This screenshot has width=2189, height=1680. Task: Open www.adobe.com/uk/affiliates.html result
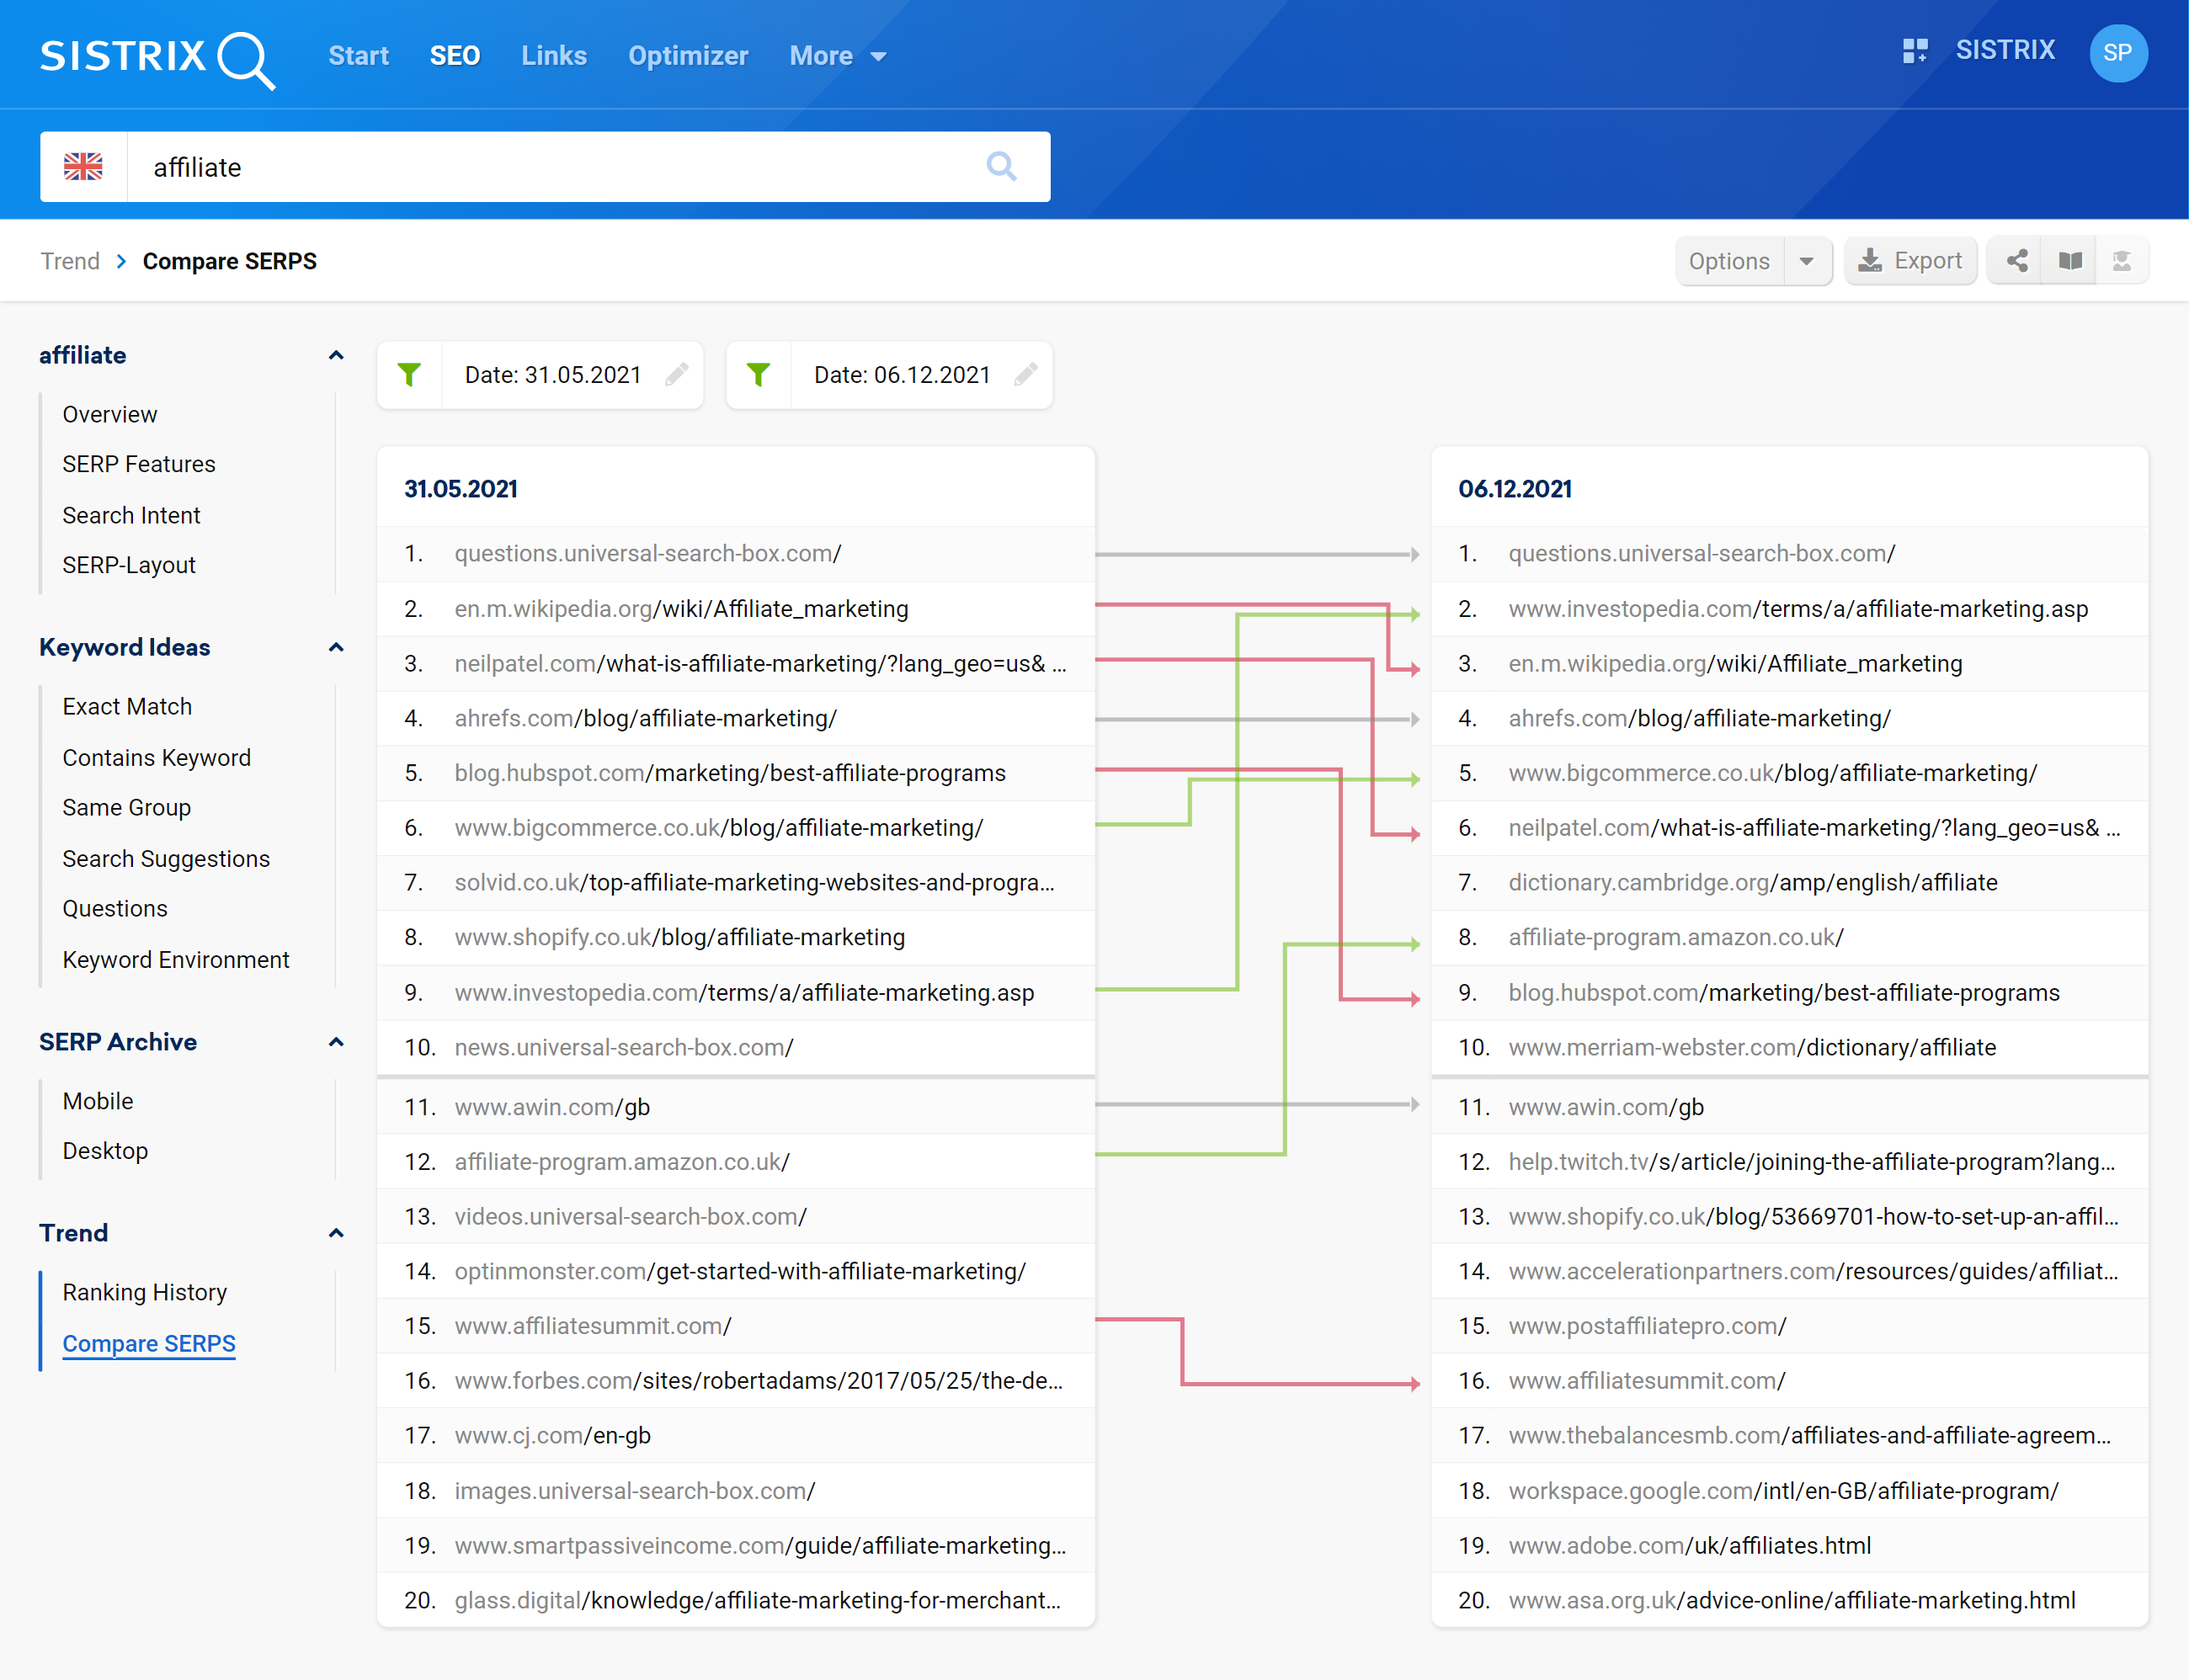(x=1690, y=1545)
